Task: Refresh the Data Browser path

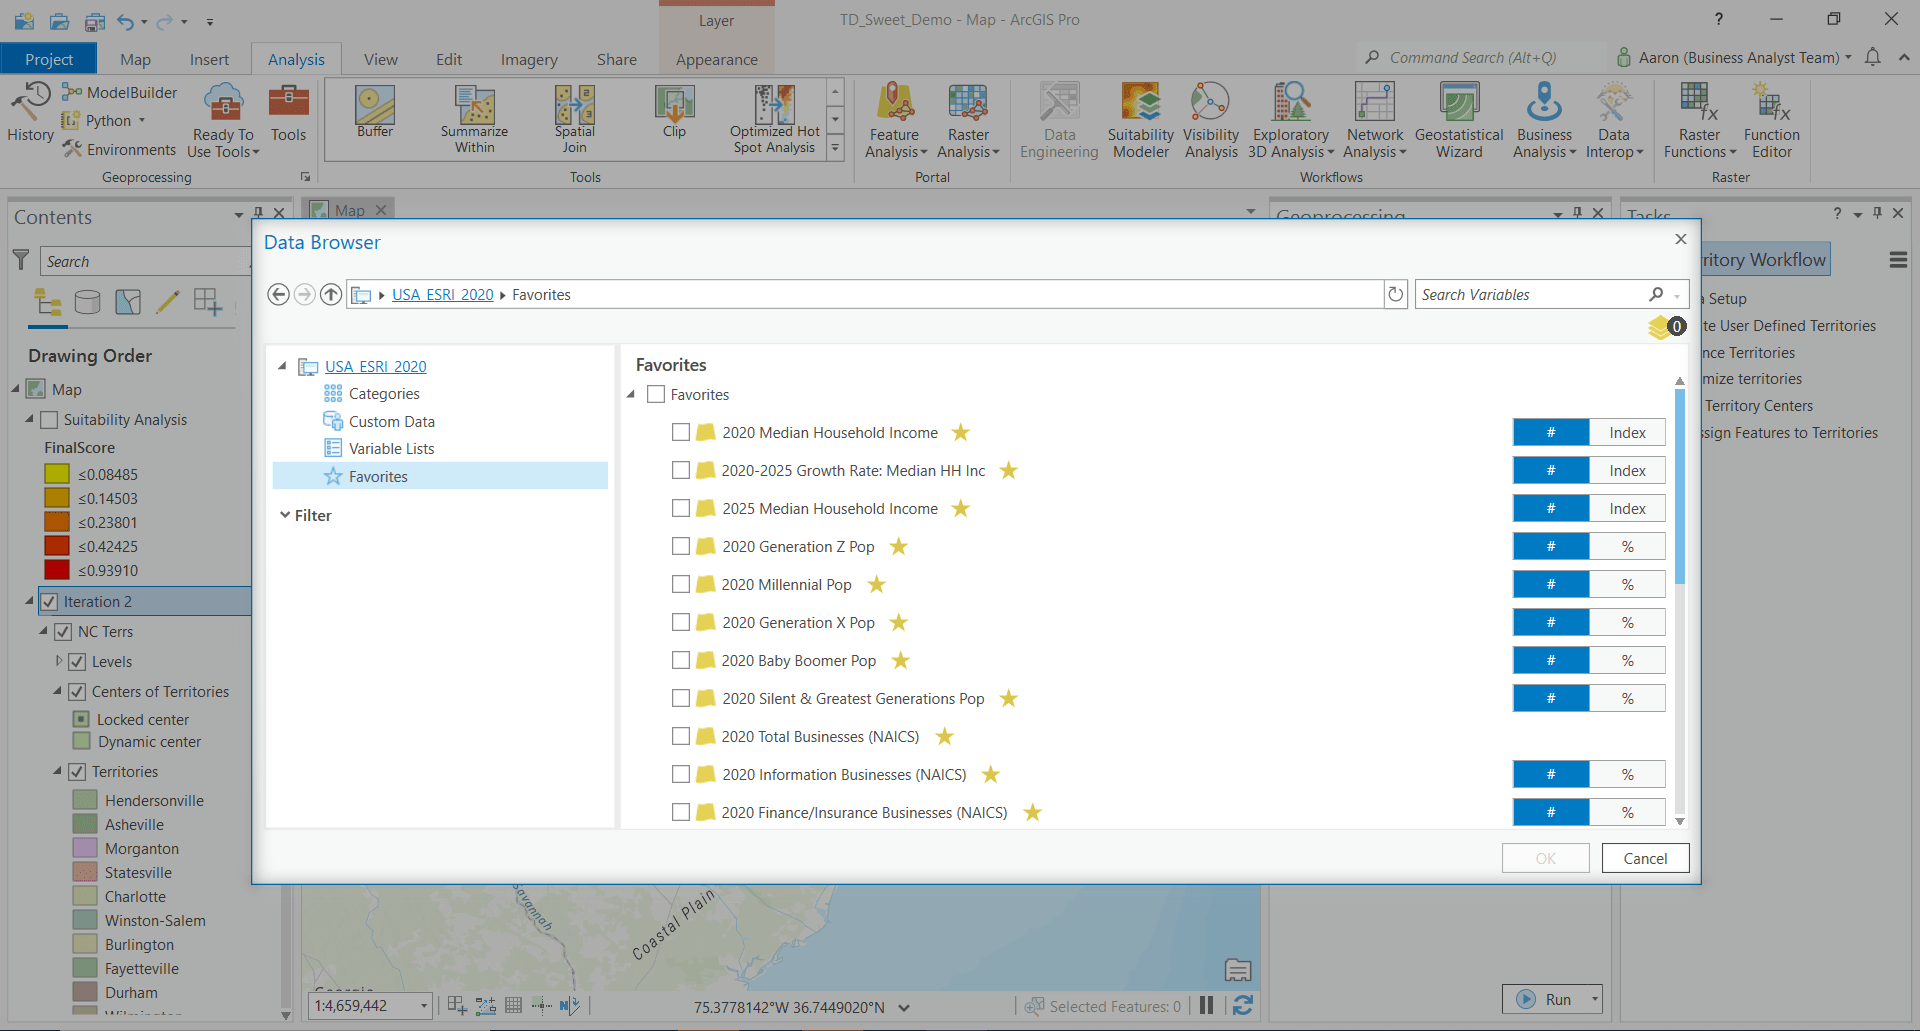Action: pos(1396,294)
